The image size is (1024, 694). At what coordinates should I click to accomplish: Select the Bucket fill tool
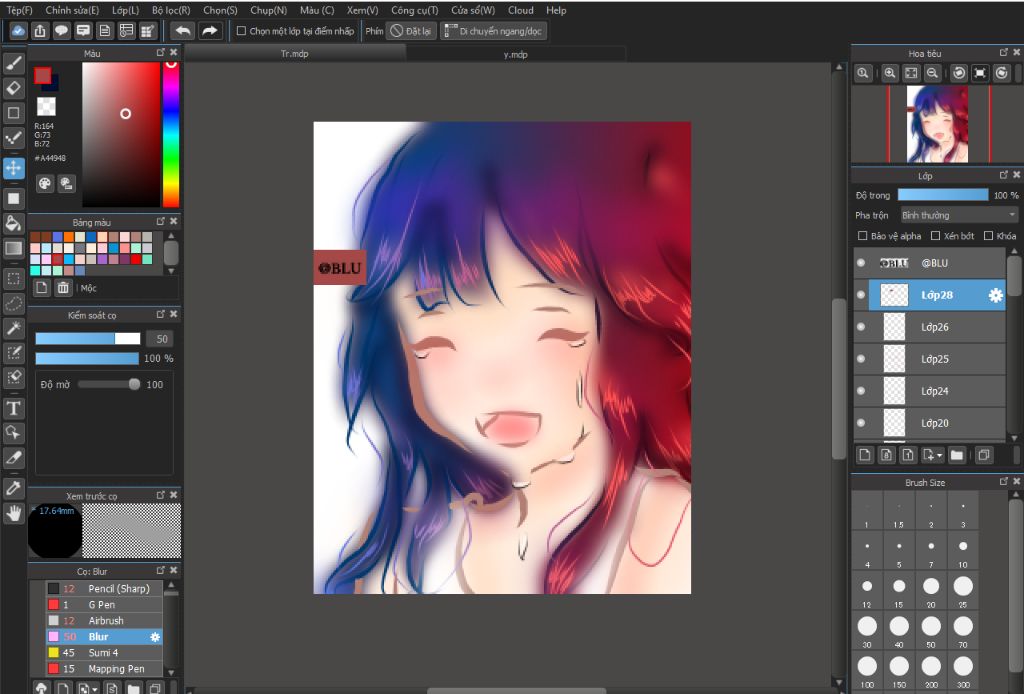tap(14, 223)
